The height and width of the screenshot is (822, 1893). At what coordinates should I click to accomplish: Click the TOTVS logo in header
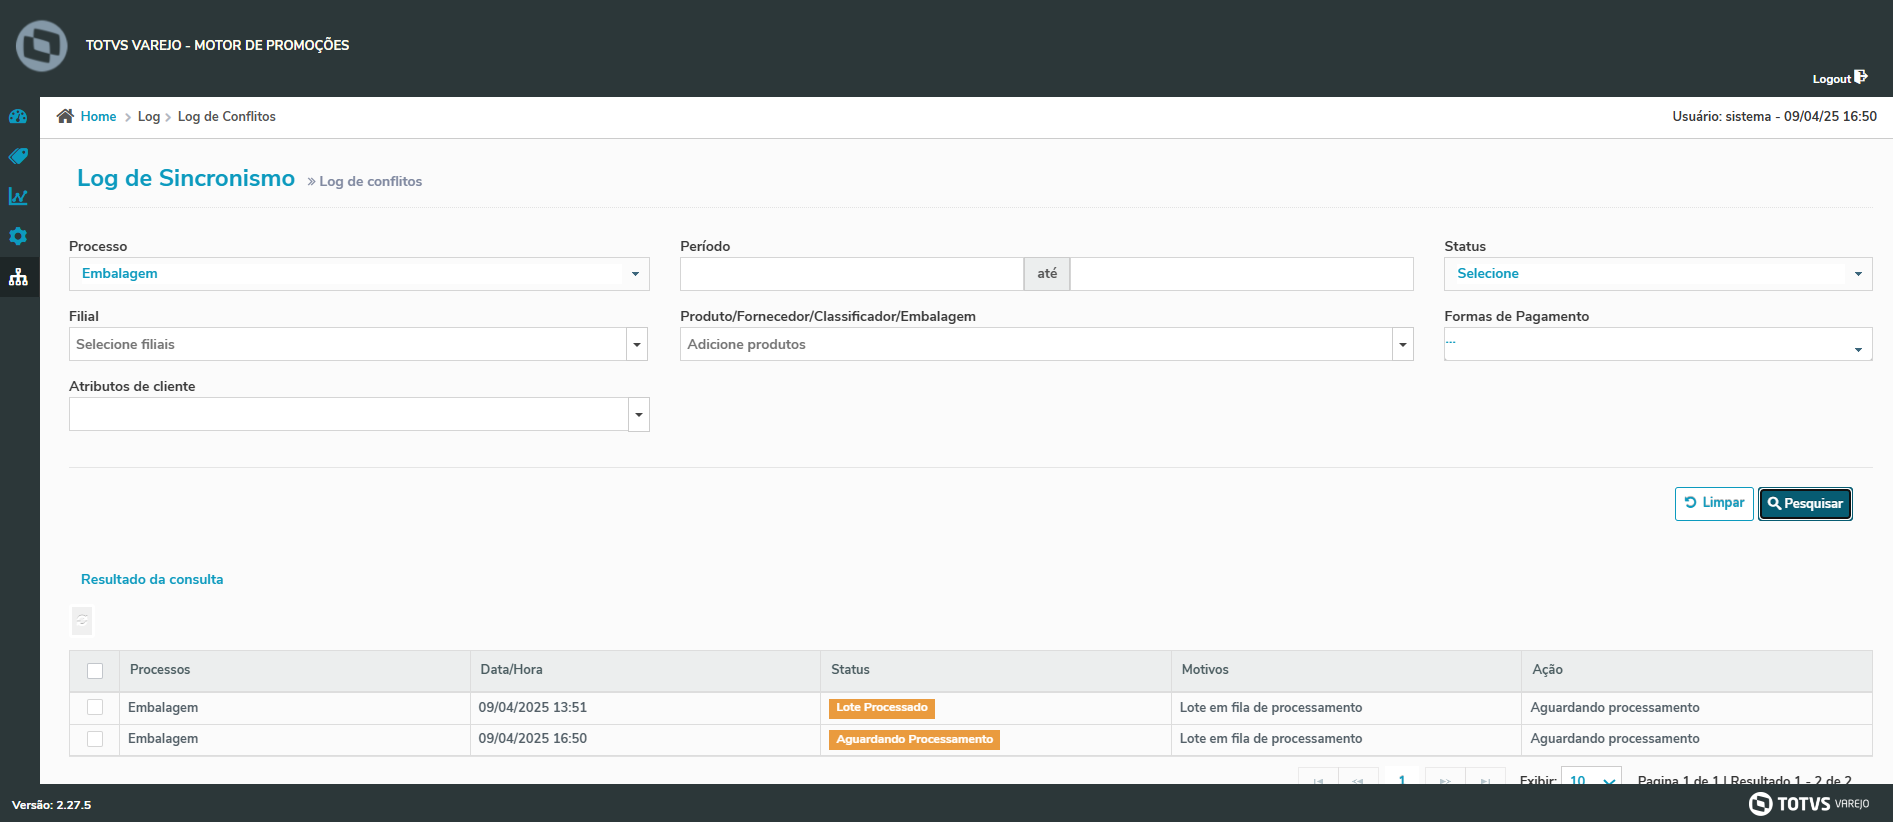[x=42, y=45]
